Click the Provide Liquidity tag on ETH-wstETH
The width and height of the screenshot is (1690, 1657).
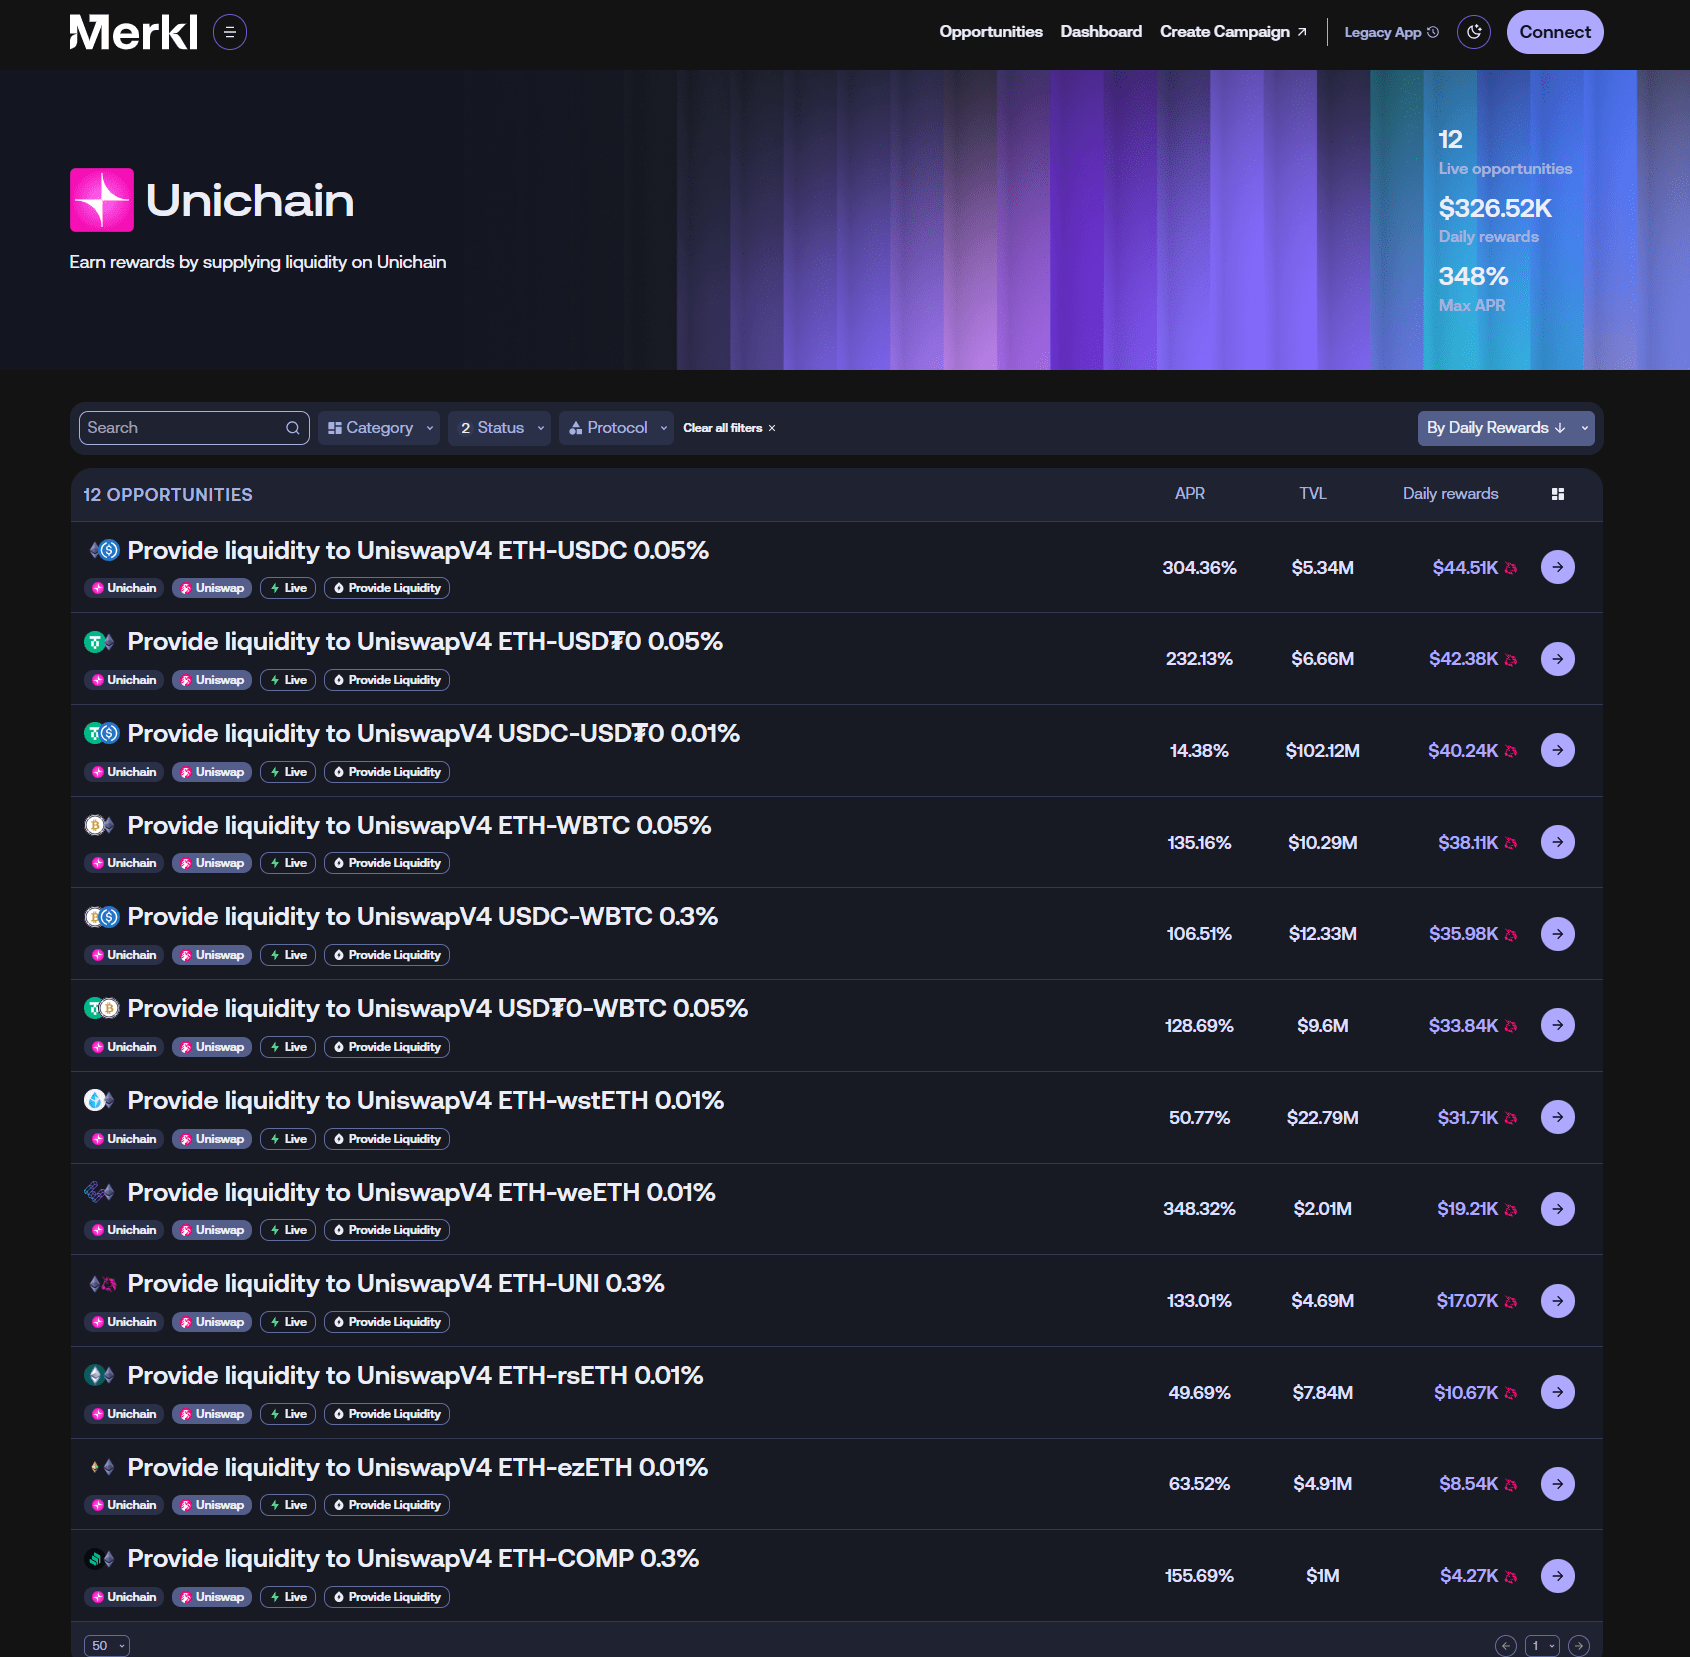386,1138
